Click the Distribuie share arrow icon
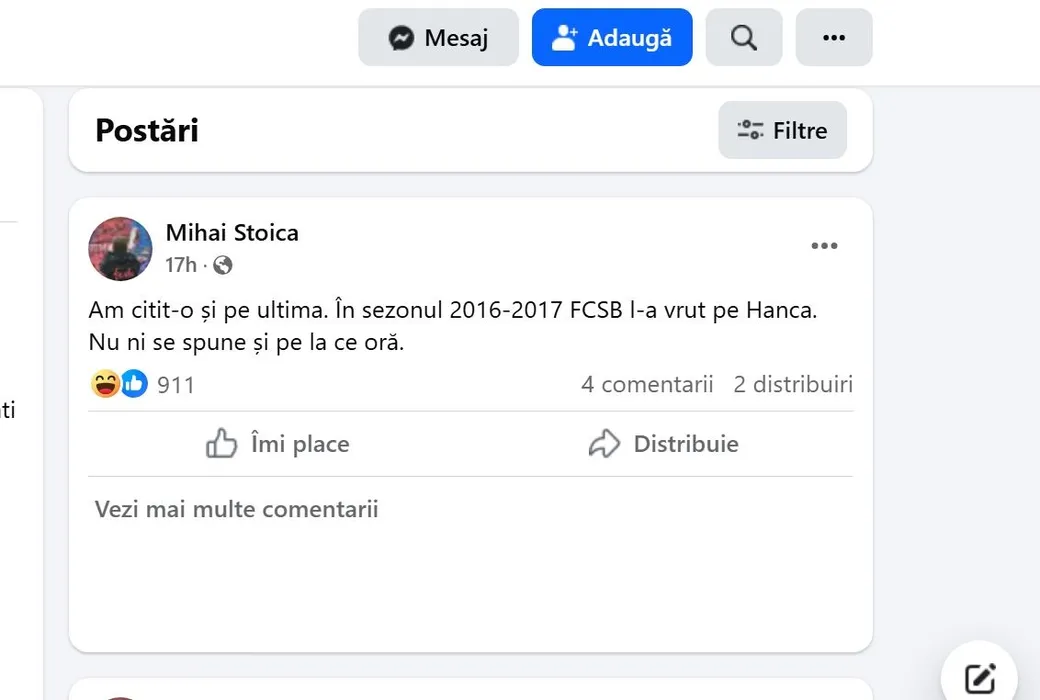Viewport: 1040px width, 700px height. point(604,444)
